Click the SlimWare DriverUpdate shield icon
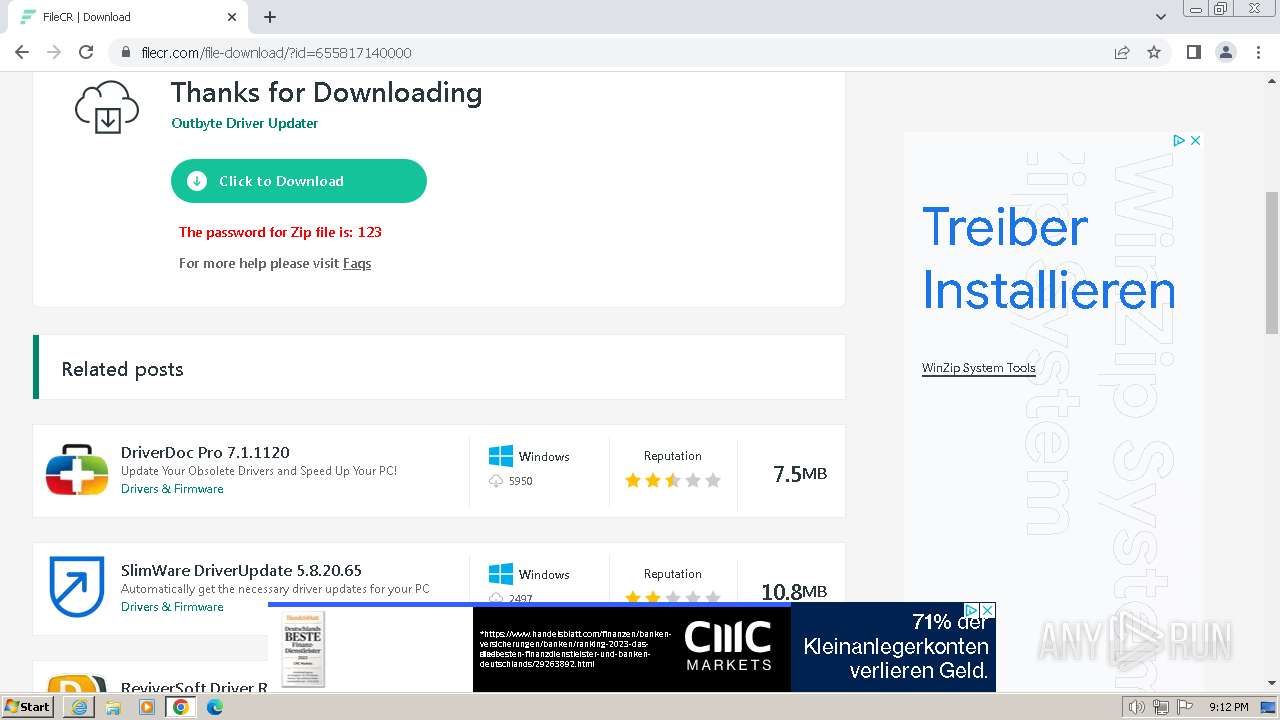 [x=77, y=586]
